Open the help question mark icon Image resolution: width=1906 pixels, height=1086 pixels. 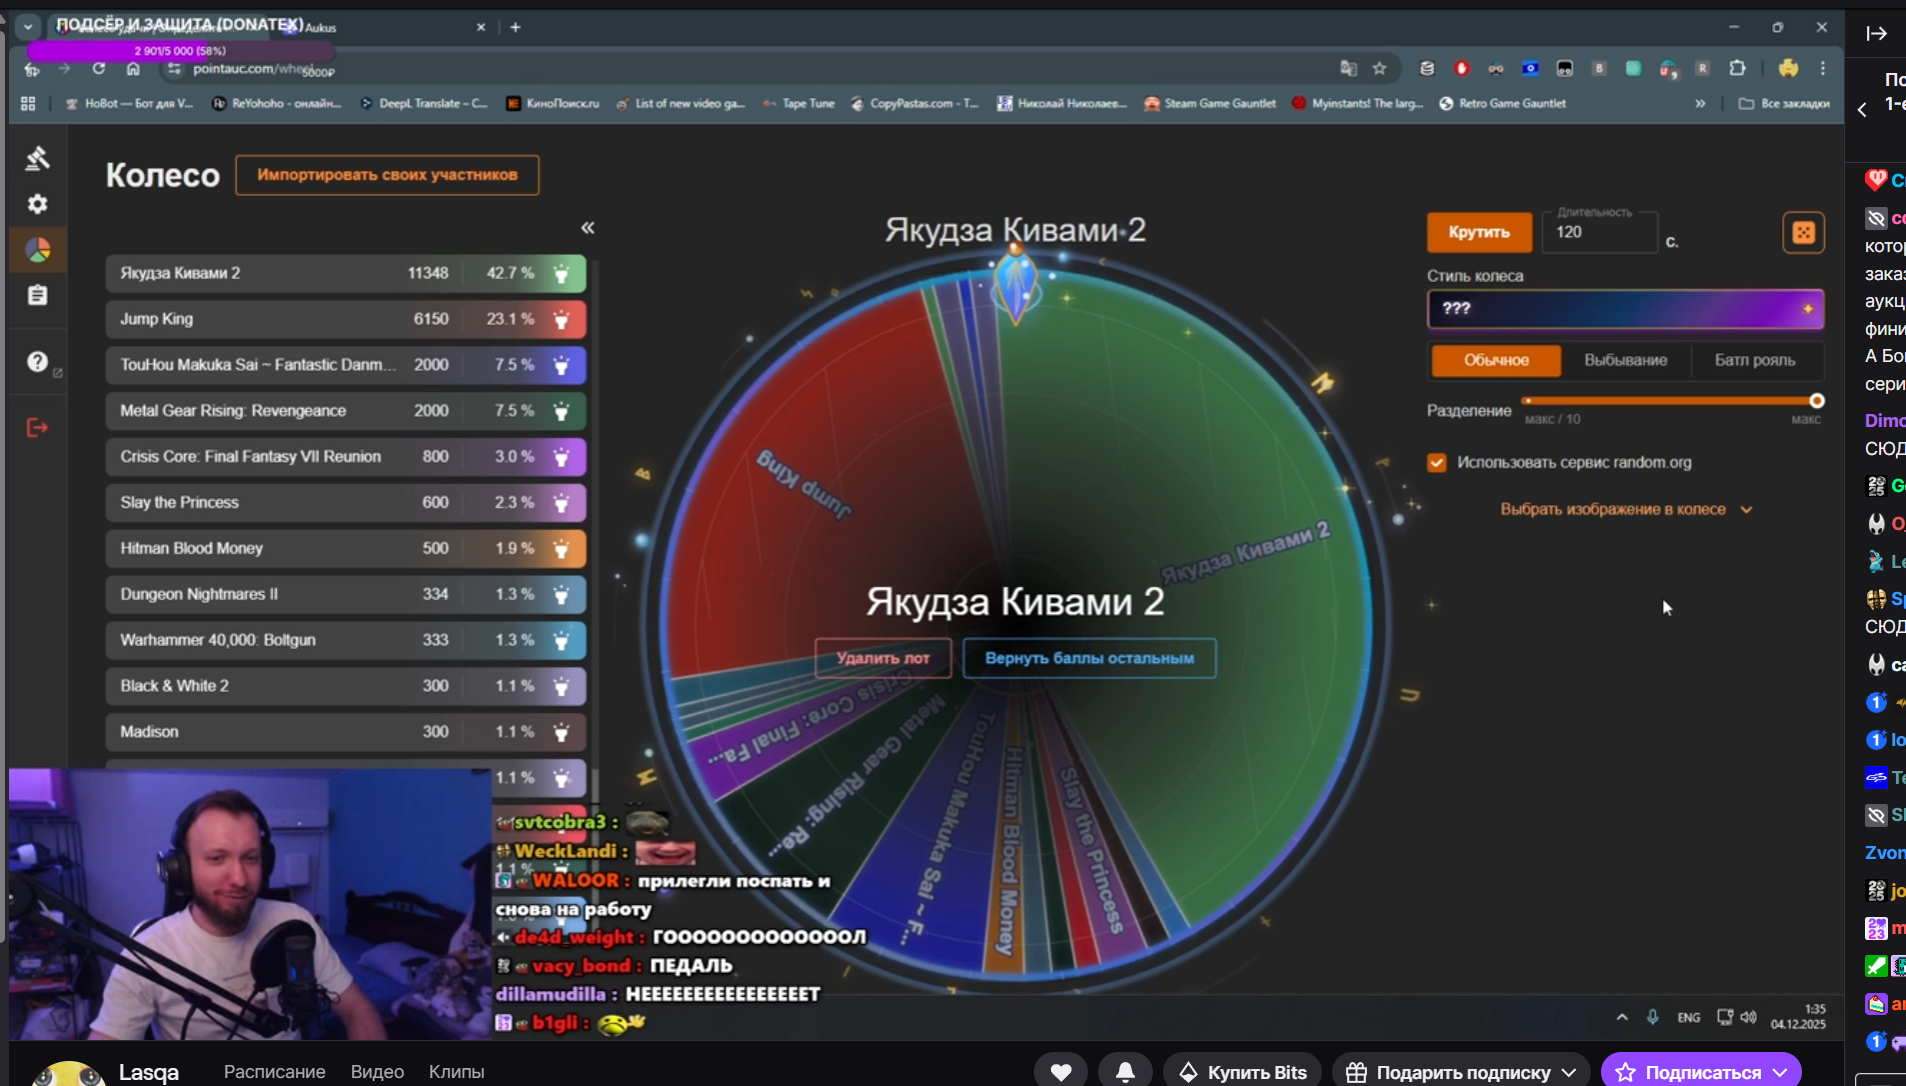pos(38,362)
